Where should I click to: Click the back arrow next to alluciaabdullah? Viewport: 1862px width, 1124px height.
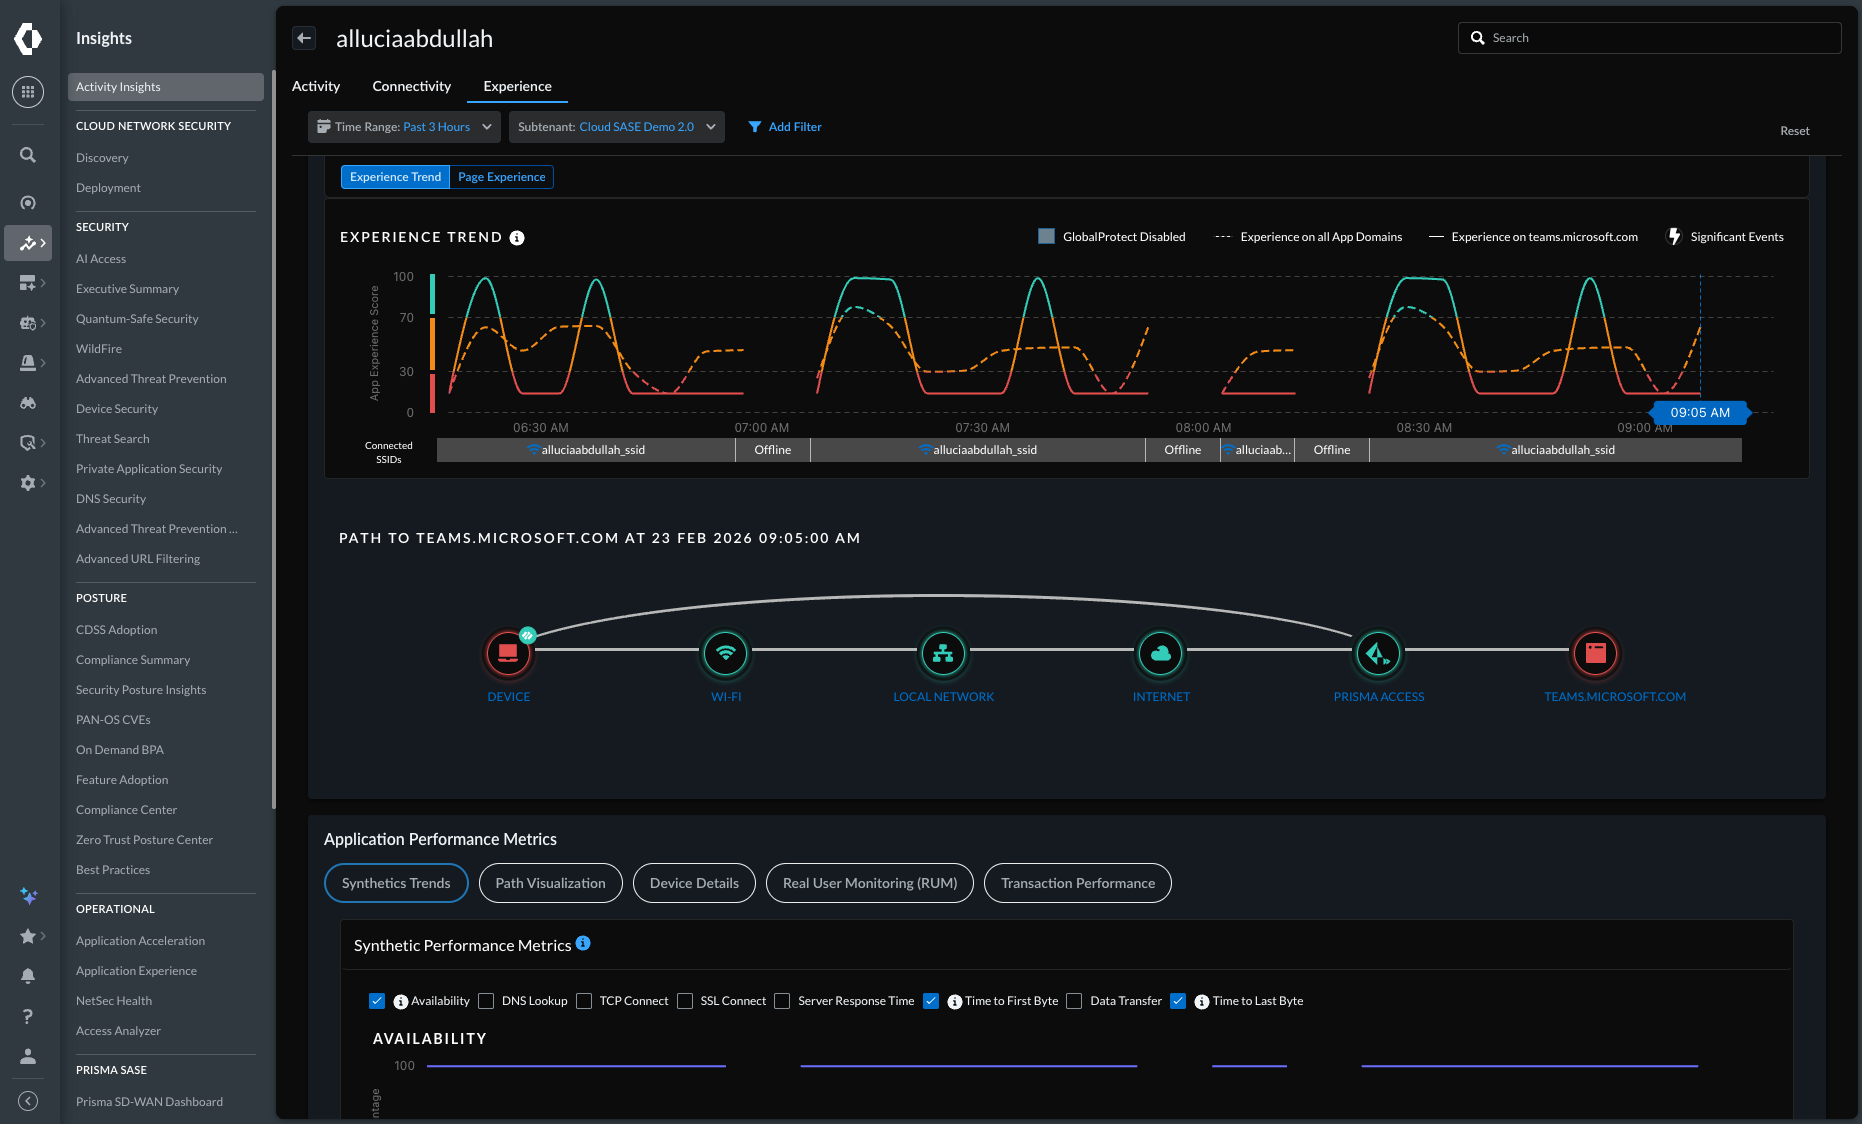(304, 38)
